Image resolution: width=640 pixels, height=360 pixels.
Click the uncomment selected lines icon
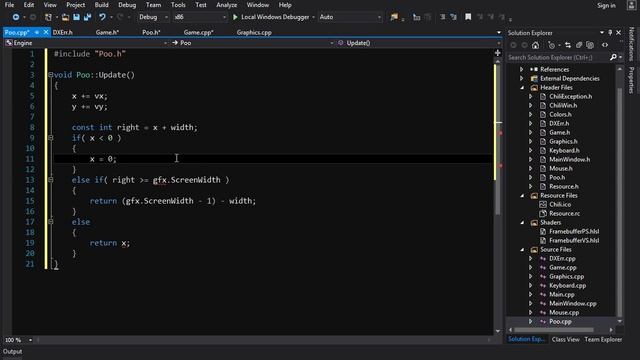tap(453, 17)
